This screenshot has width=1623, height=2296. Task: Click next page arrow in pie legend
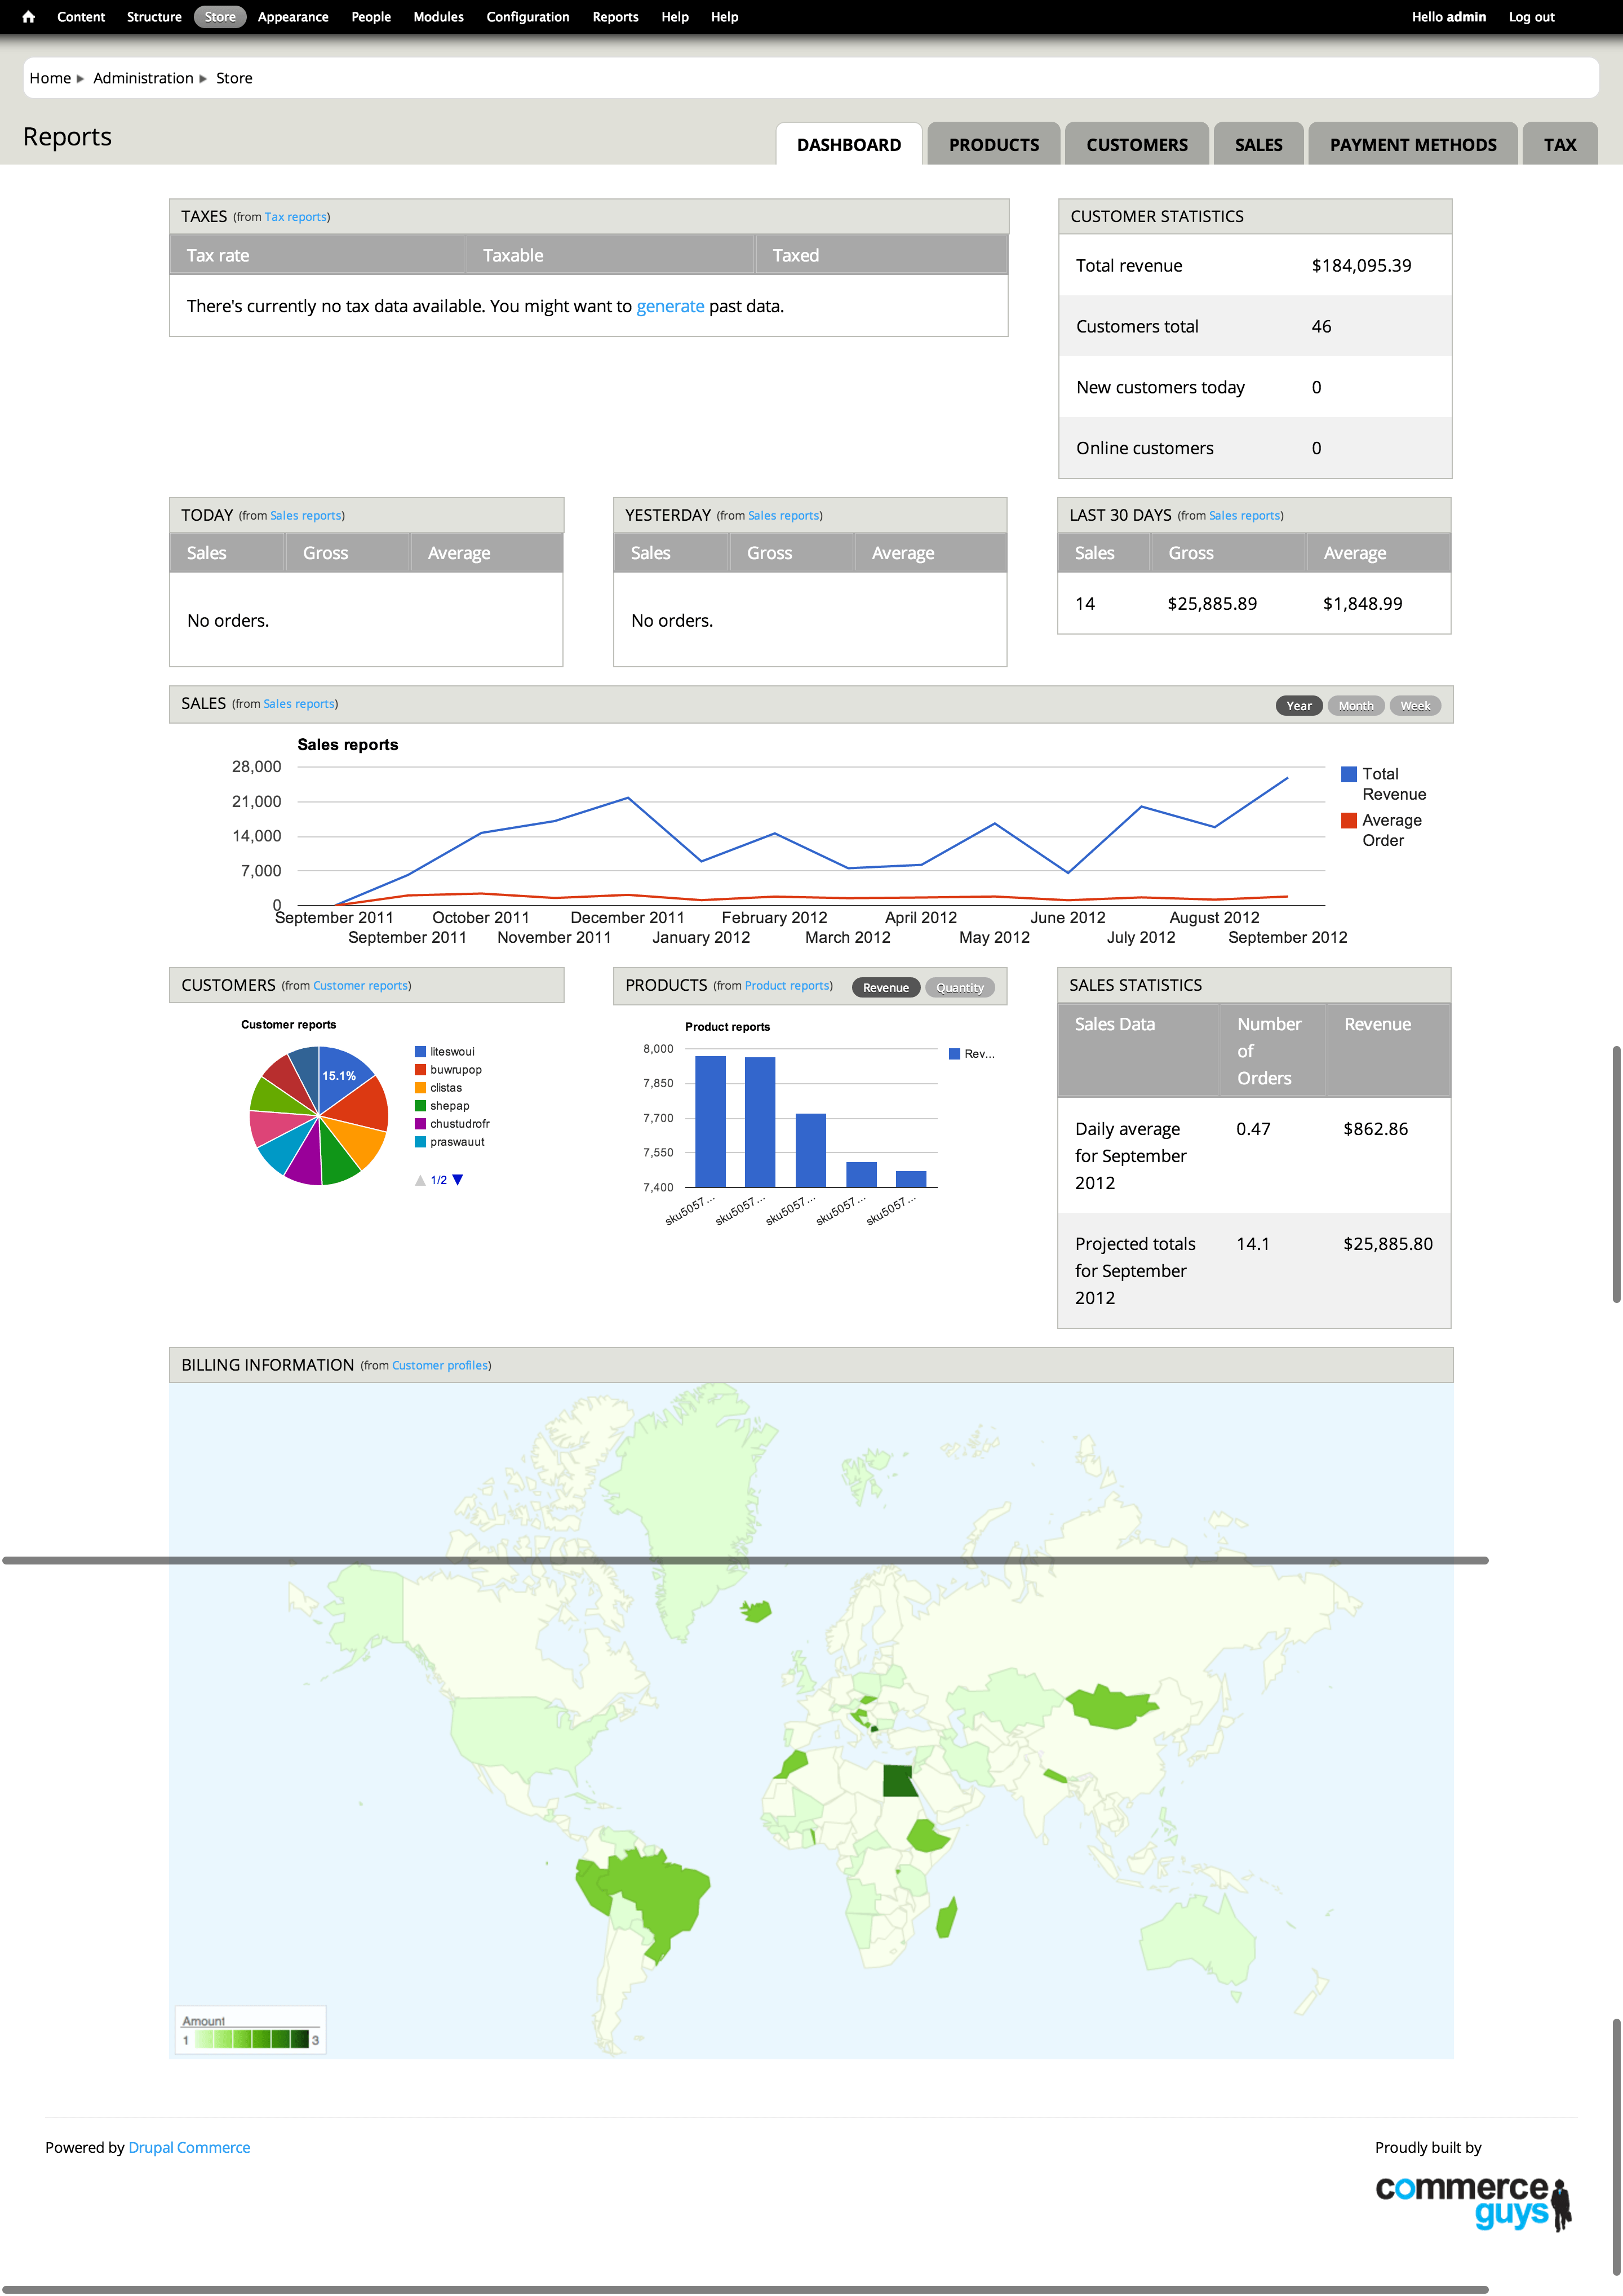pyautogui.click(x=458, y=1180)
